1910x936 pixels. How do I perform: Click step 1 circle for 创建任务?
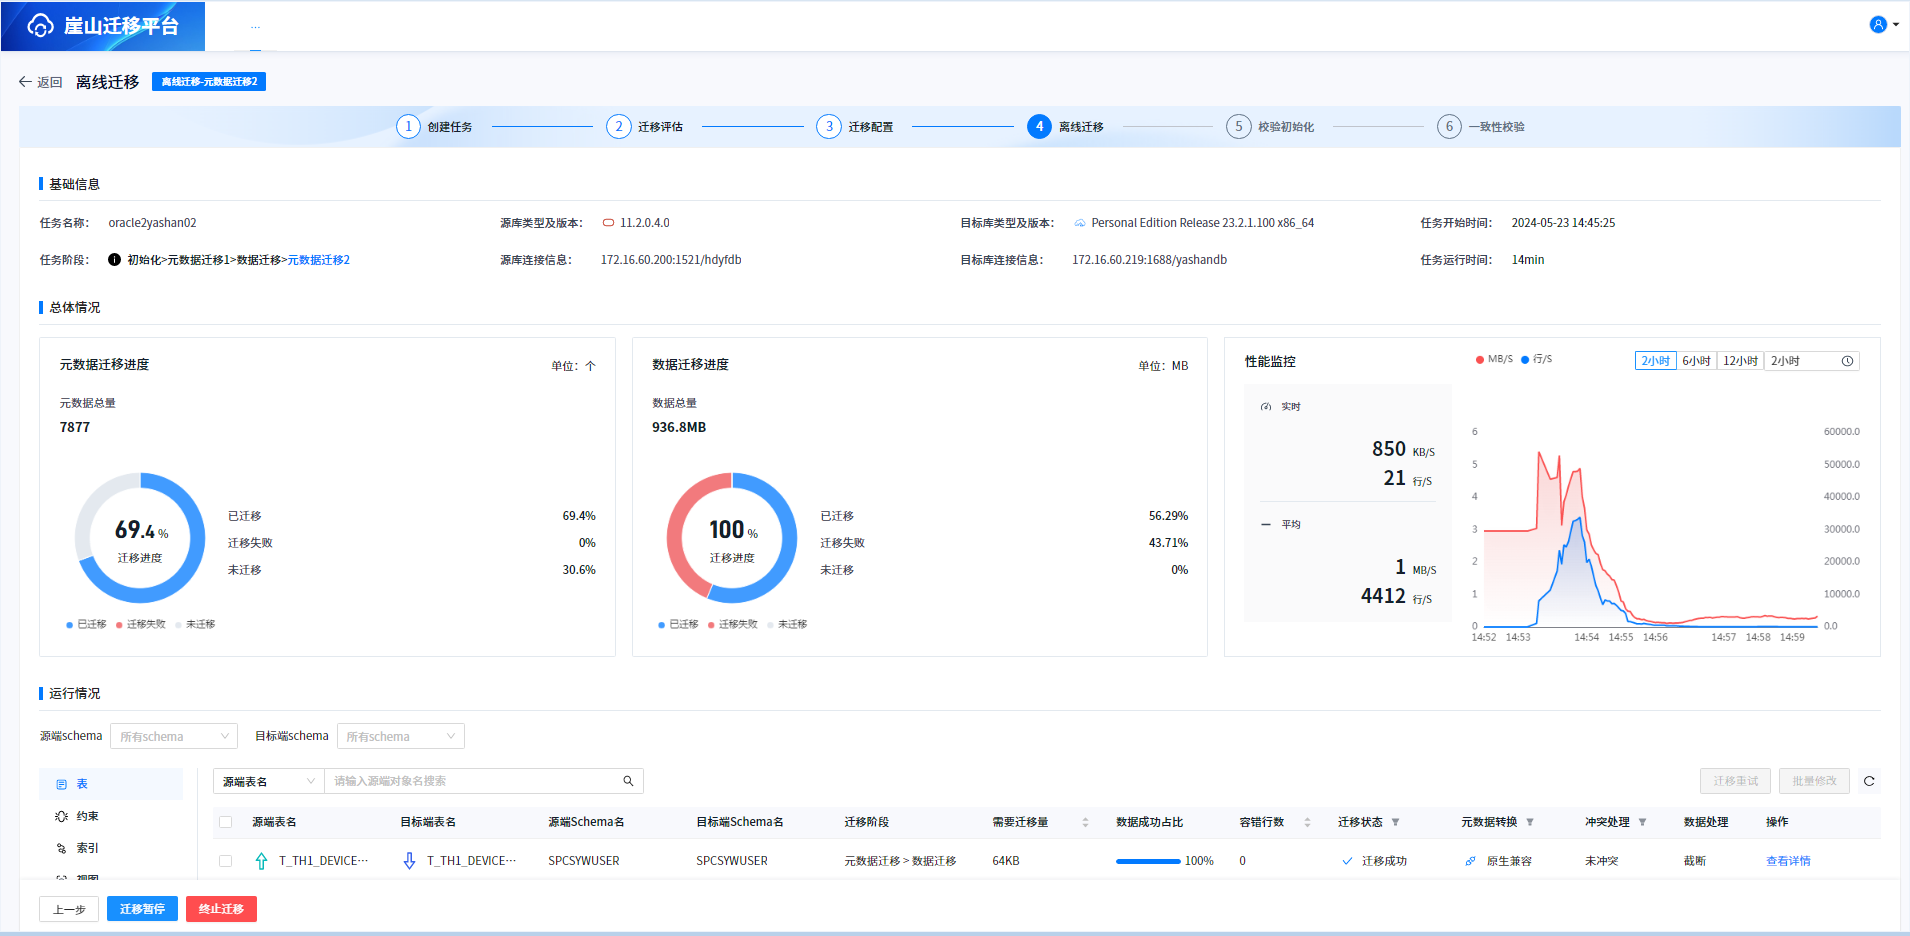click(408, 127)
